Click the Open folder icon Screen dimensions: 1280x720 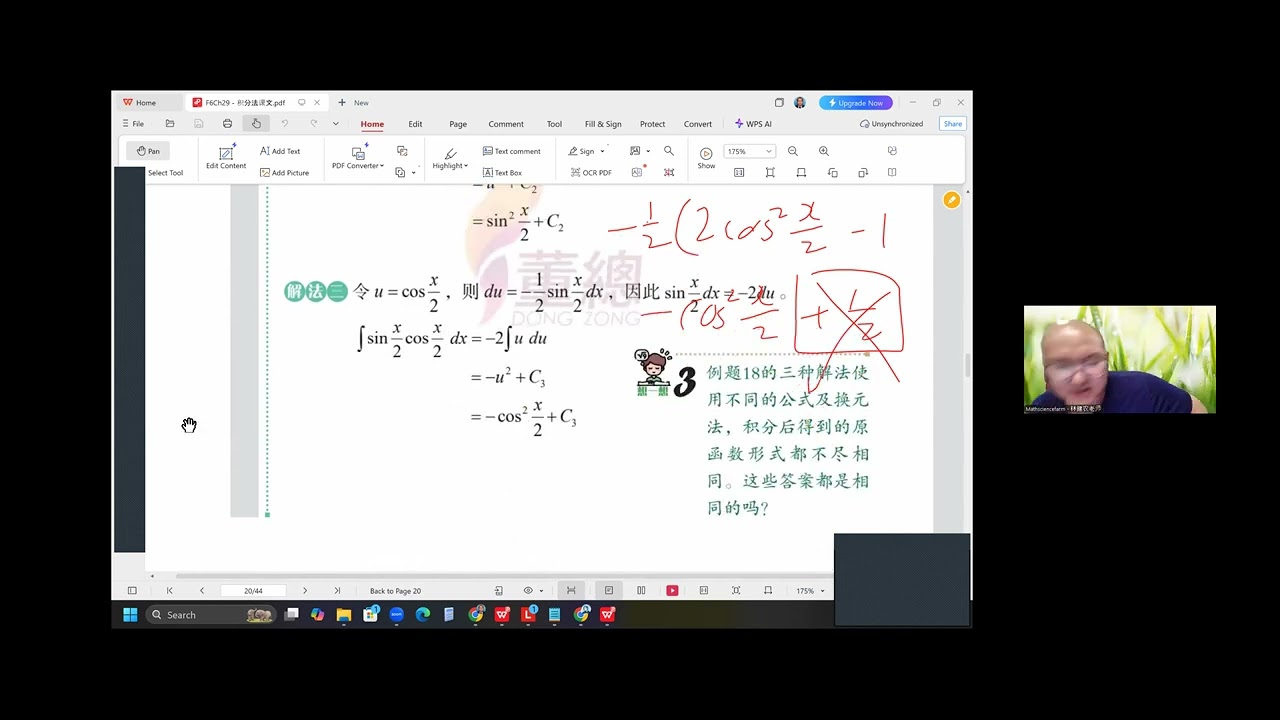(x=170, y=124)
